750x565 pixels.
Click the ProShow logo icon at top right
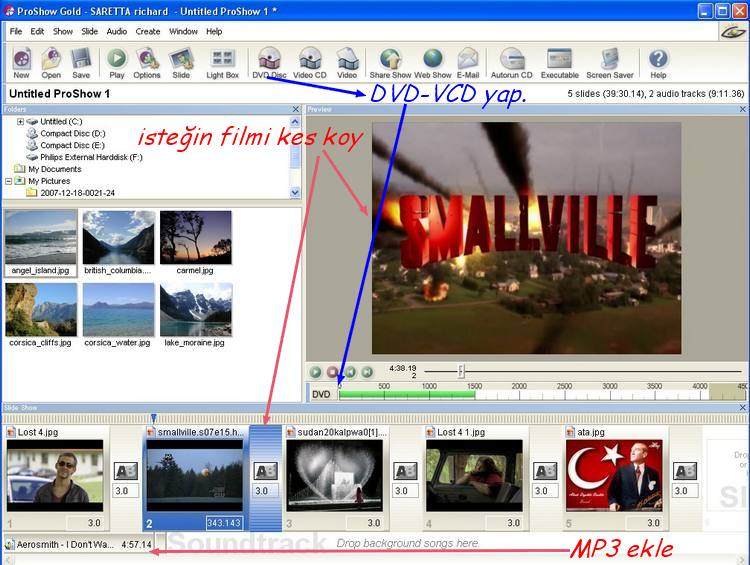click(x=733, y=32)
